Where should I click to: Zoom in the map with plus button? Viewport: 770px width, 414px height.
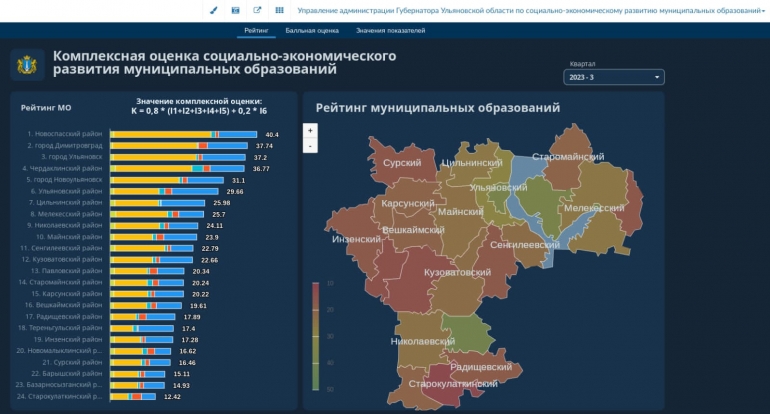pos(310,131)
